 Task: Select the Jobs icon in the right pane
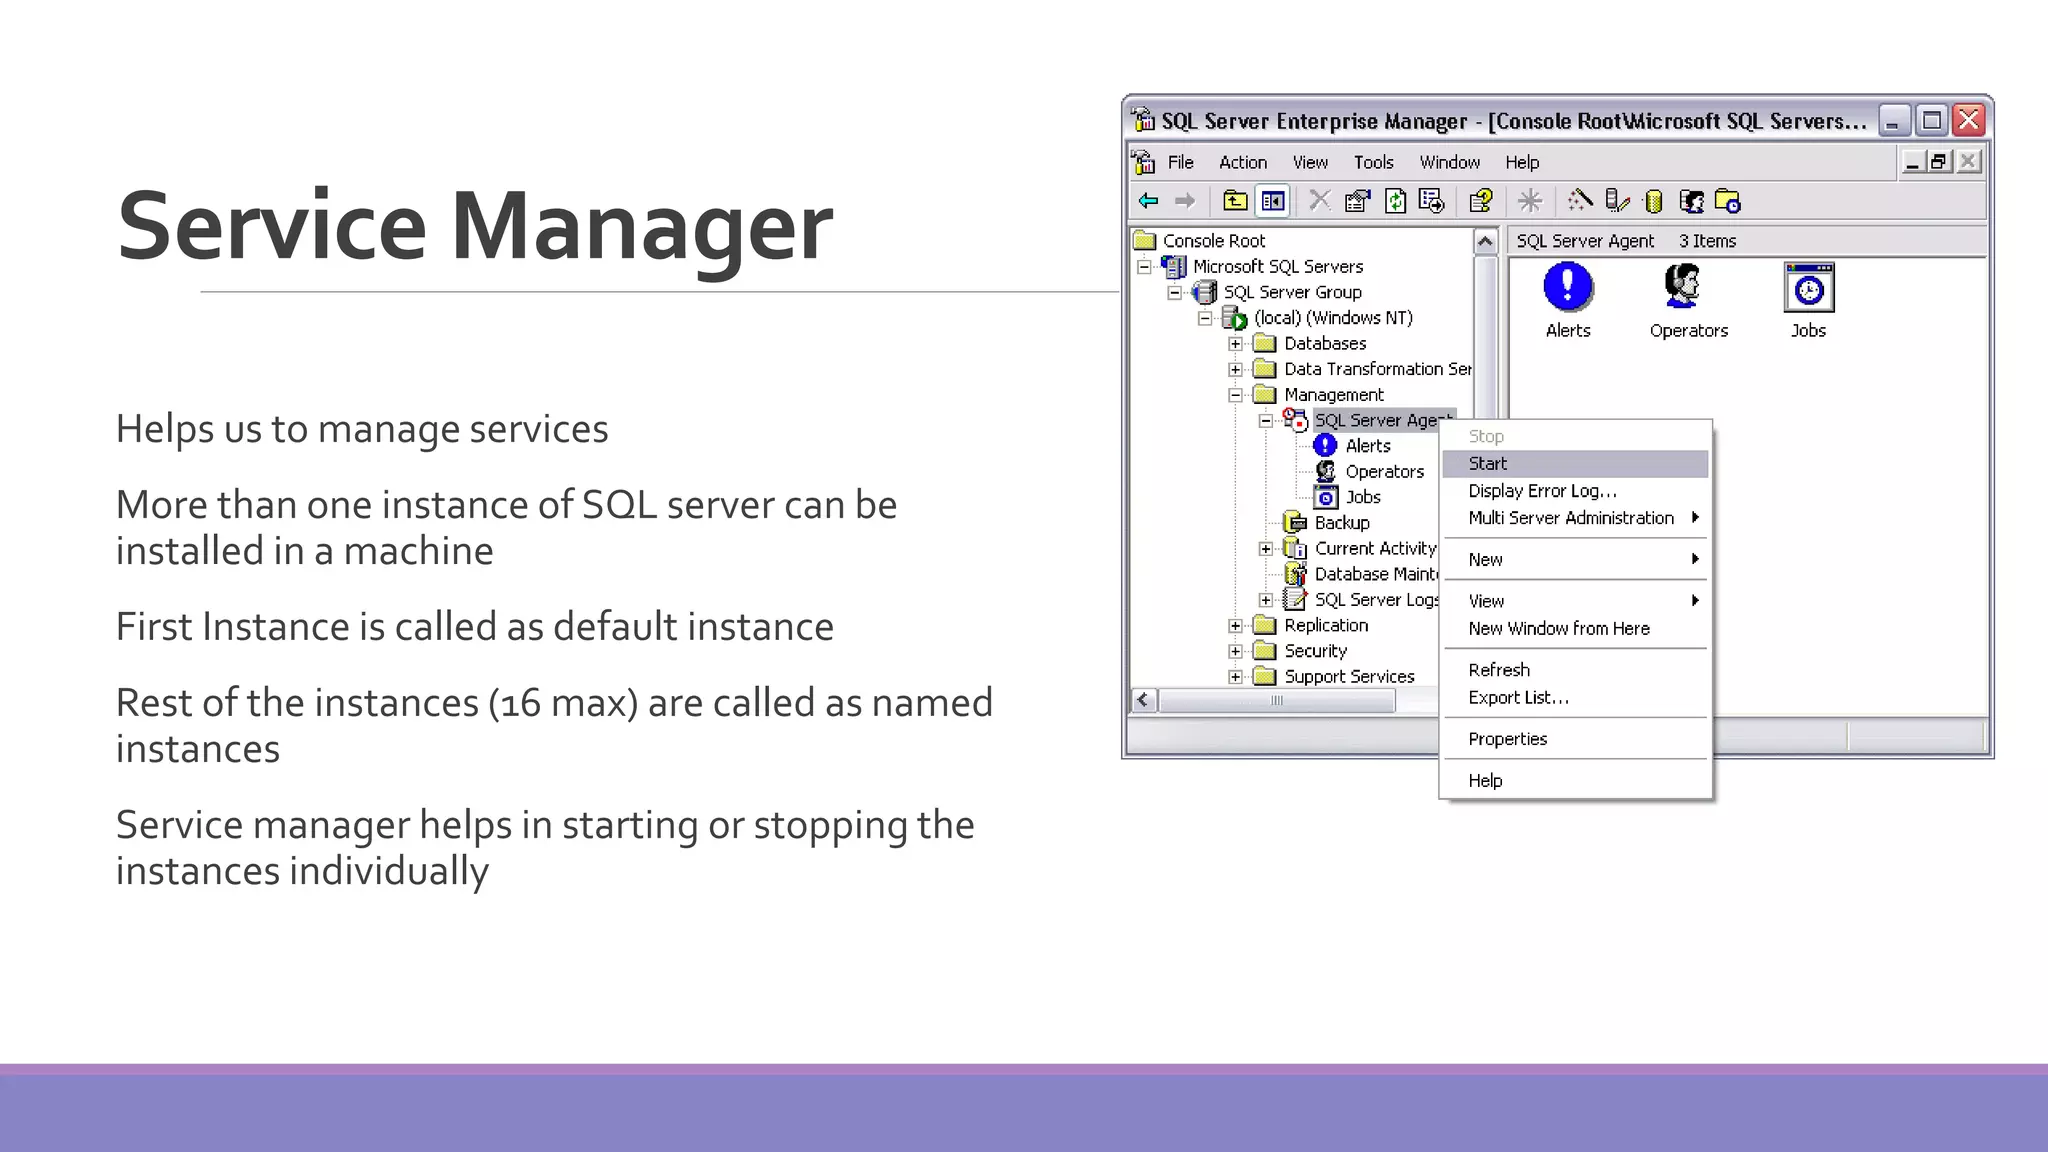coord(1808,300)
